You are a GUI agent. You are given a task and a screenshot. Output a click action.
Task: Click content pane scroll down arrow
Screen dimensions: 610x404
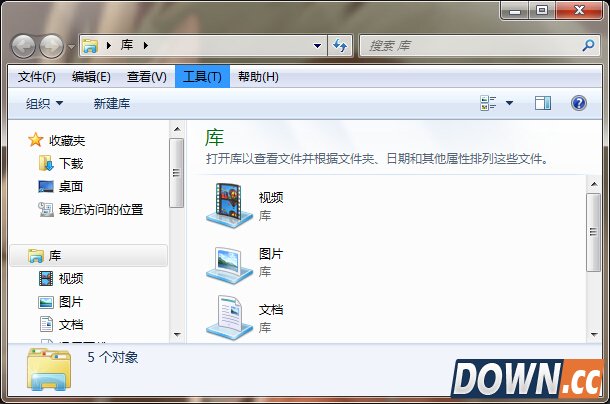(x=594, y=334)
